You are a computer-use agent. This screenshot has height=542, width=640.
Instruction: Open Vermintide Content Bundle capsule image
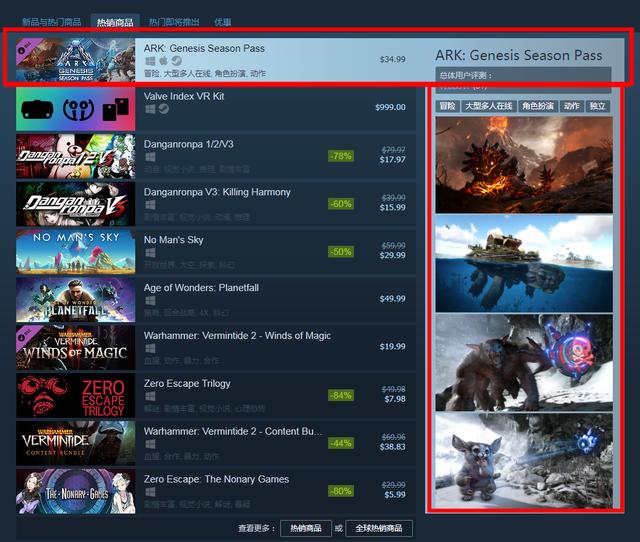click(x=76, y=444)
